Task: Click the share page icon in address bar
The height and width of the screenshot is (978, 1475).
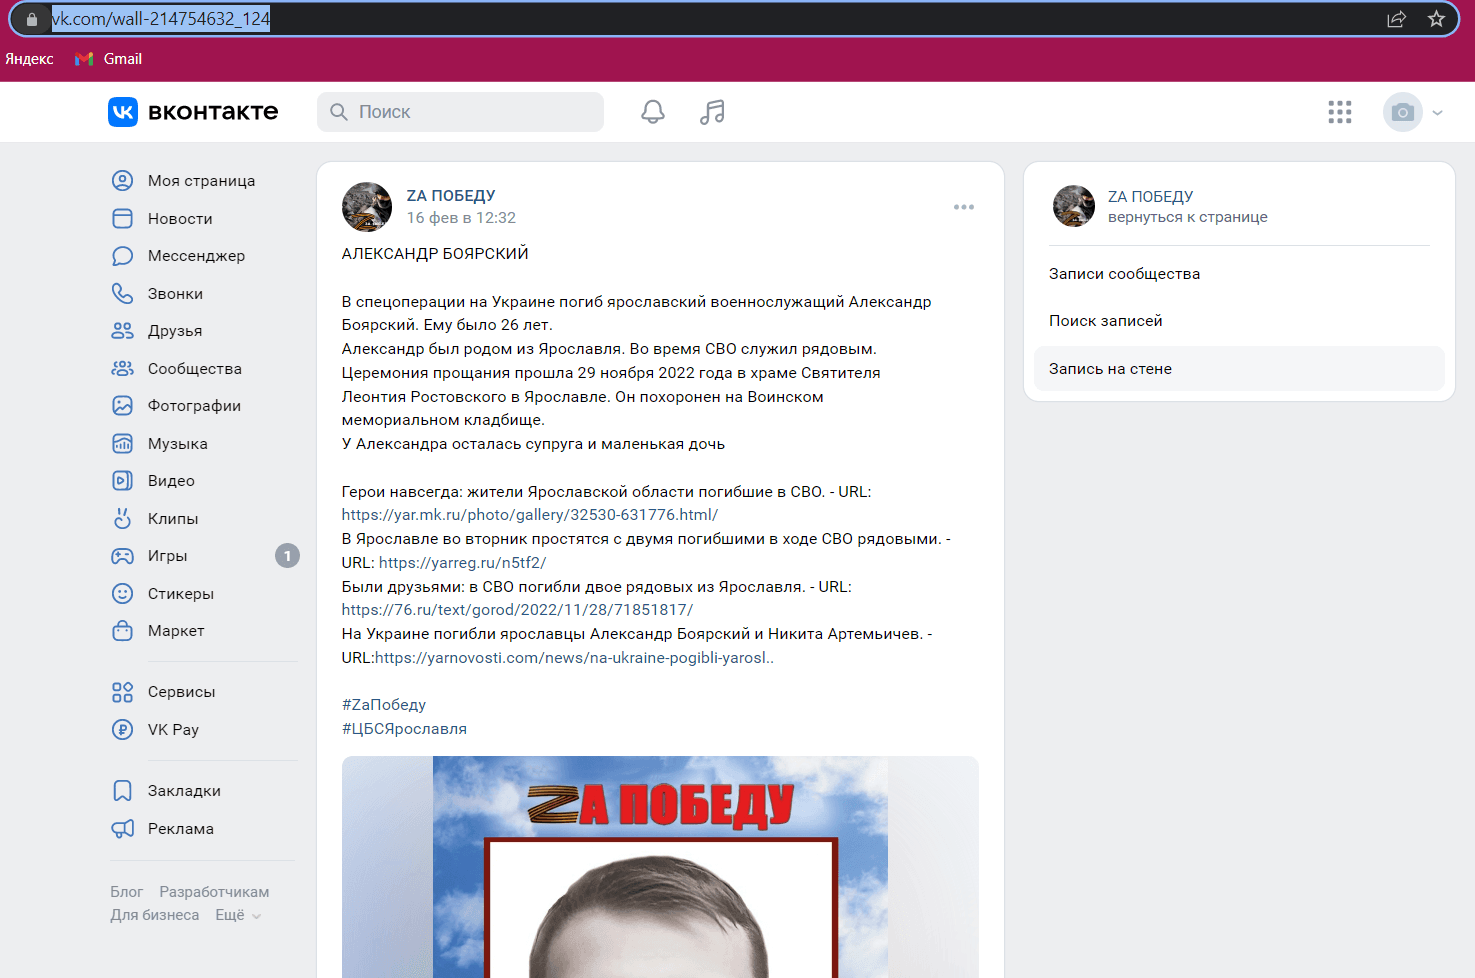Action: 1397,19
